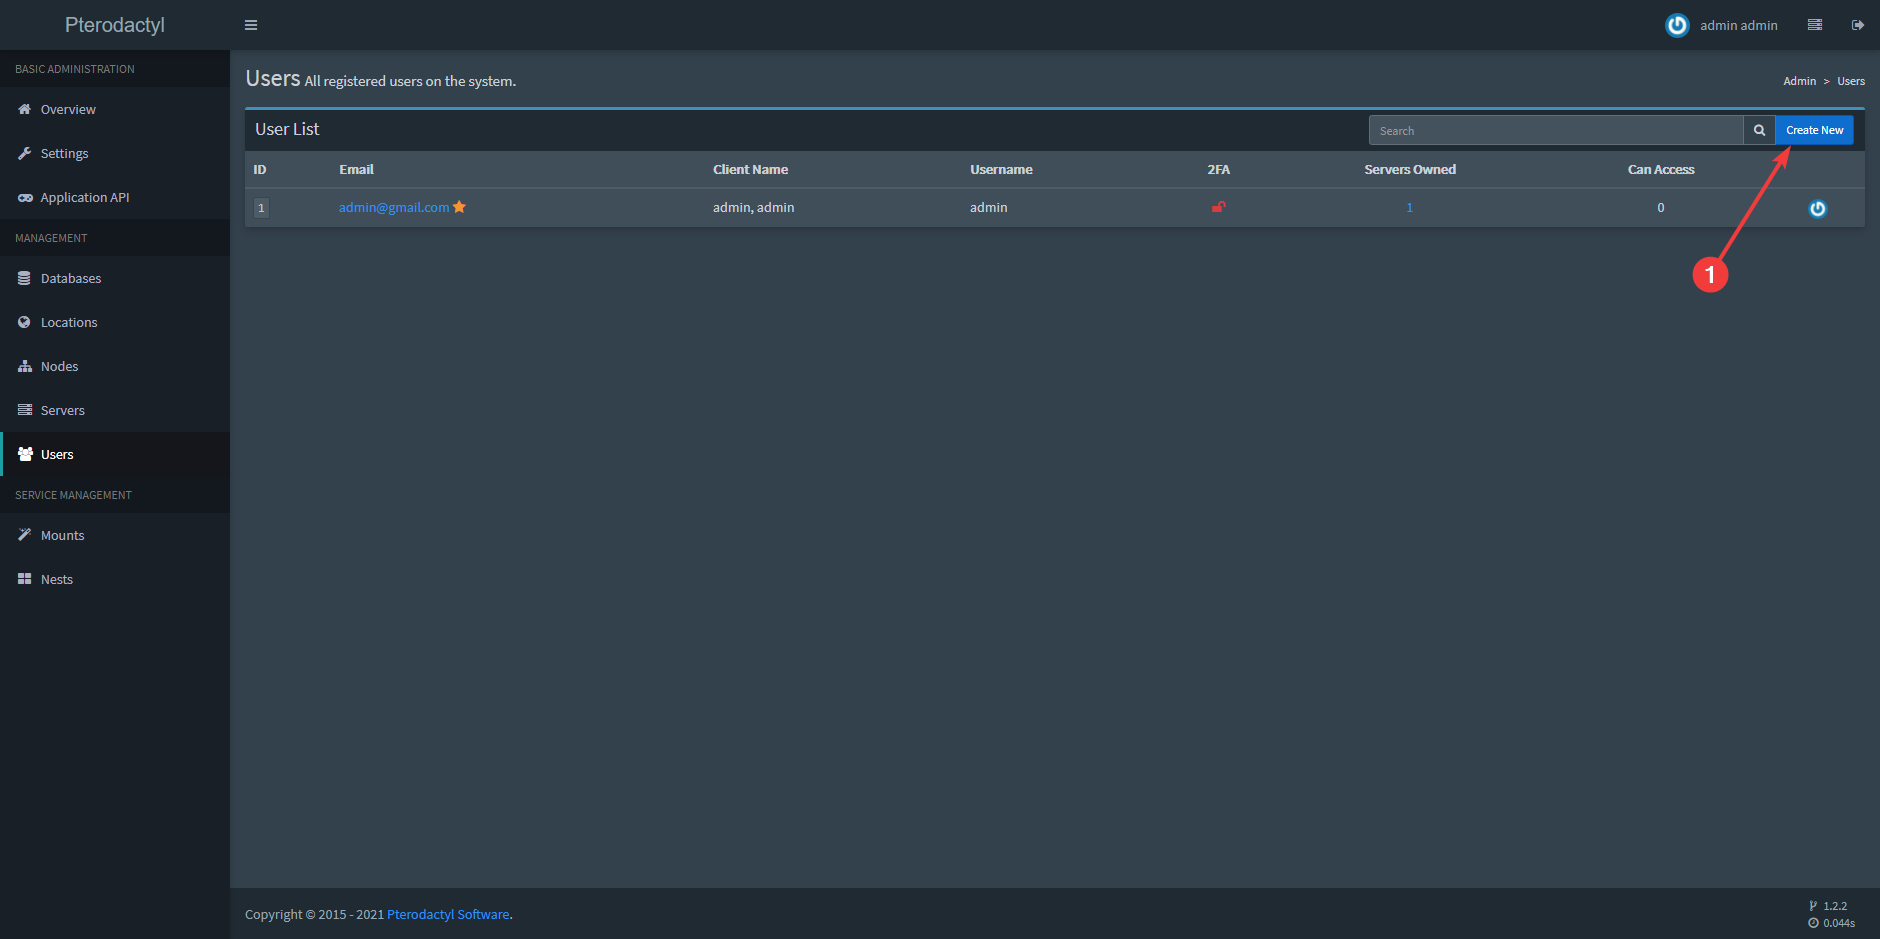Click the 2FA column header
This screenshot has width=1880, height=939.
click(x=1218, y=169)
